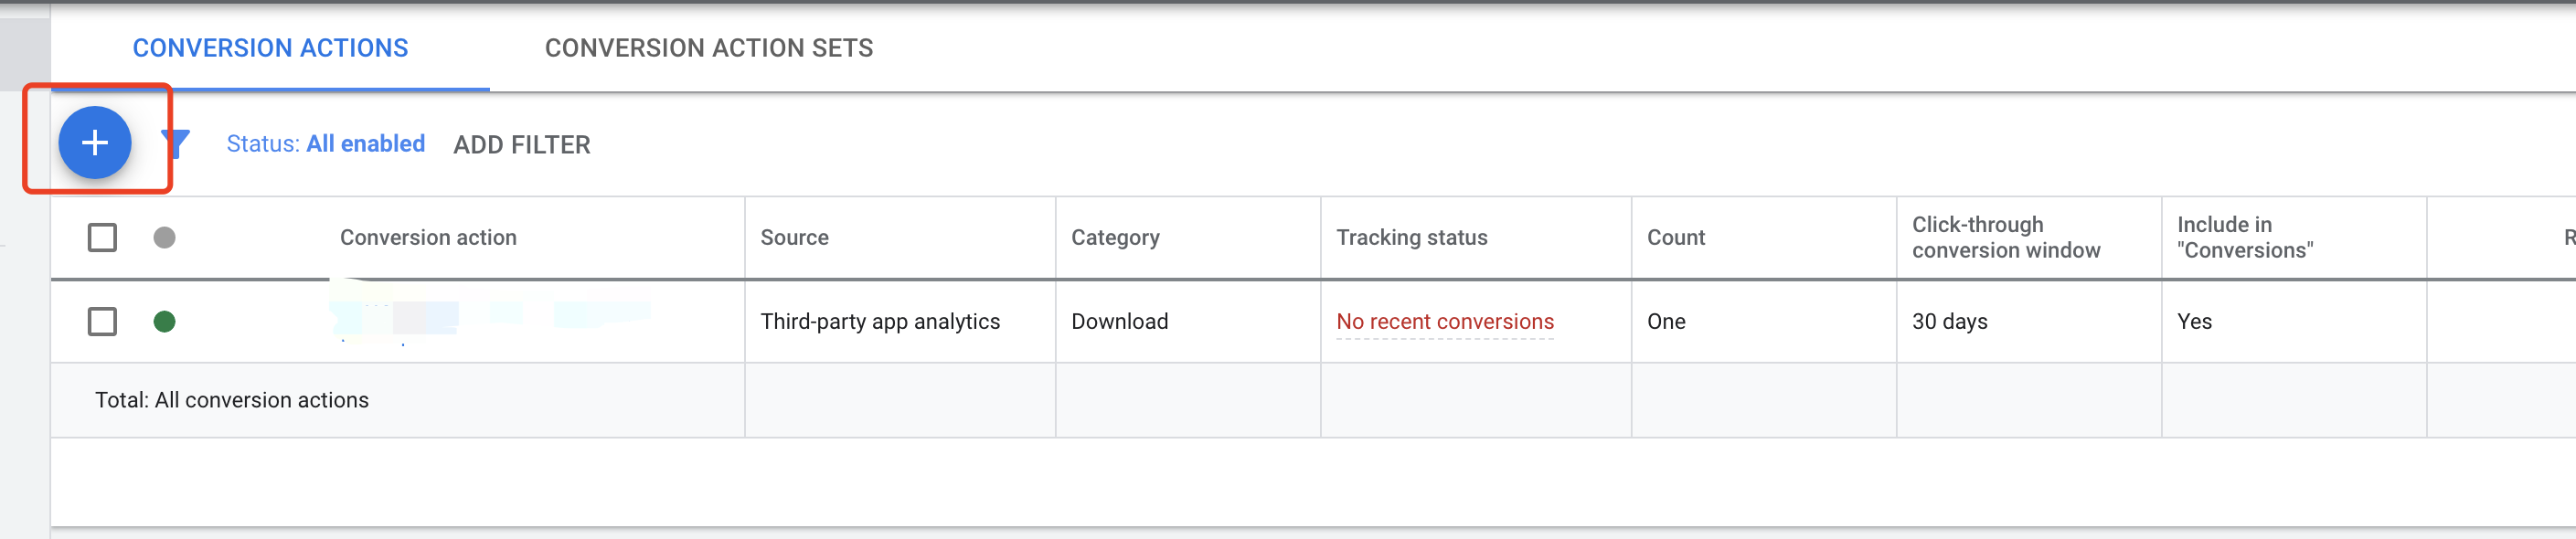The image size is (2576, 539).
Task: Open the No recent conversions status link
Action: 1445,322
